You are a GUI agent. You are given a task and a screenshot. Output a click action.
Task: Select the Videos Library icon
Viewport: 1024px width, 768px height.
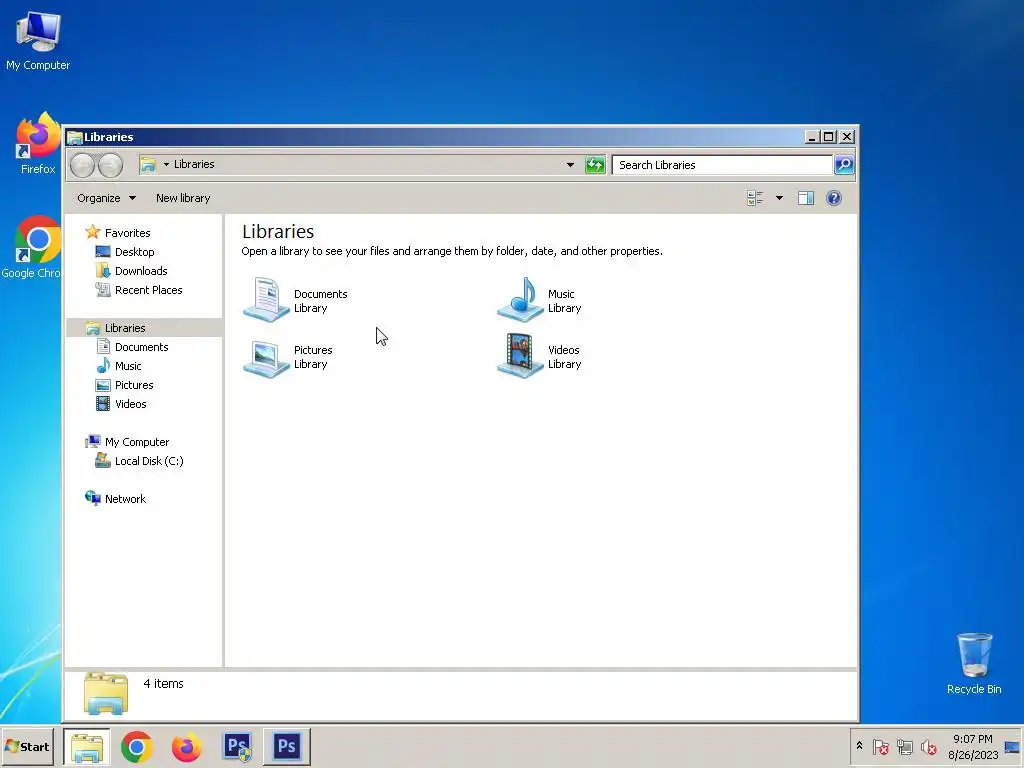pyautogui.click(x=520, y=356)
